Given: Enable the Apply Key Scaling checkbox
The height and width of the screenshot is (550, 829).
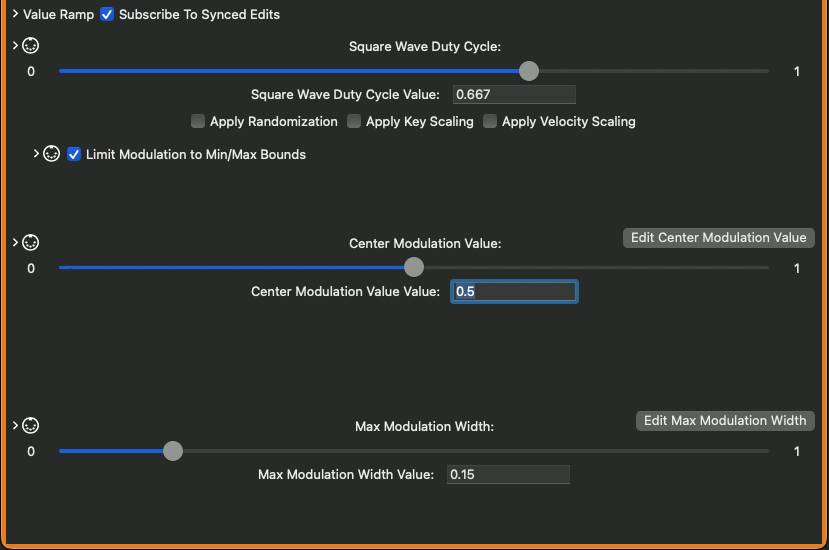Looking at the screenshot, I should click(354, 122).
